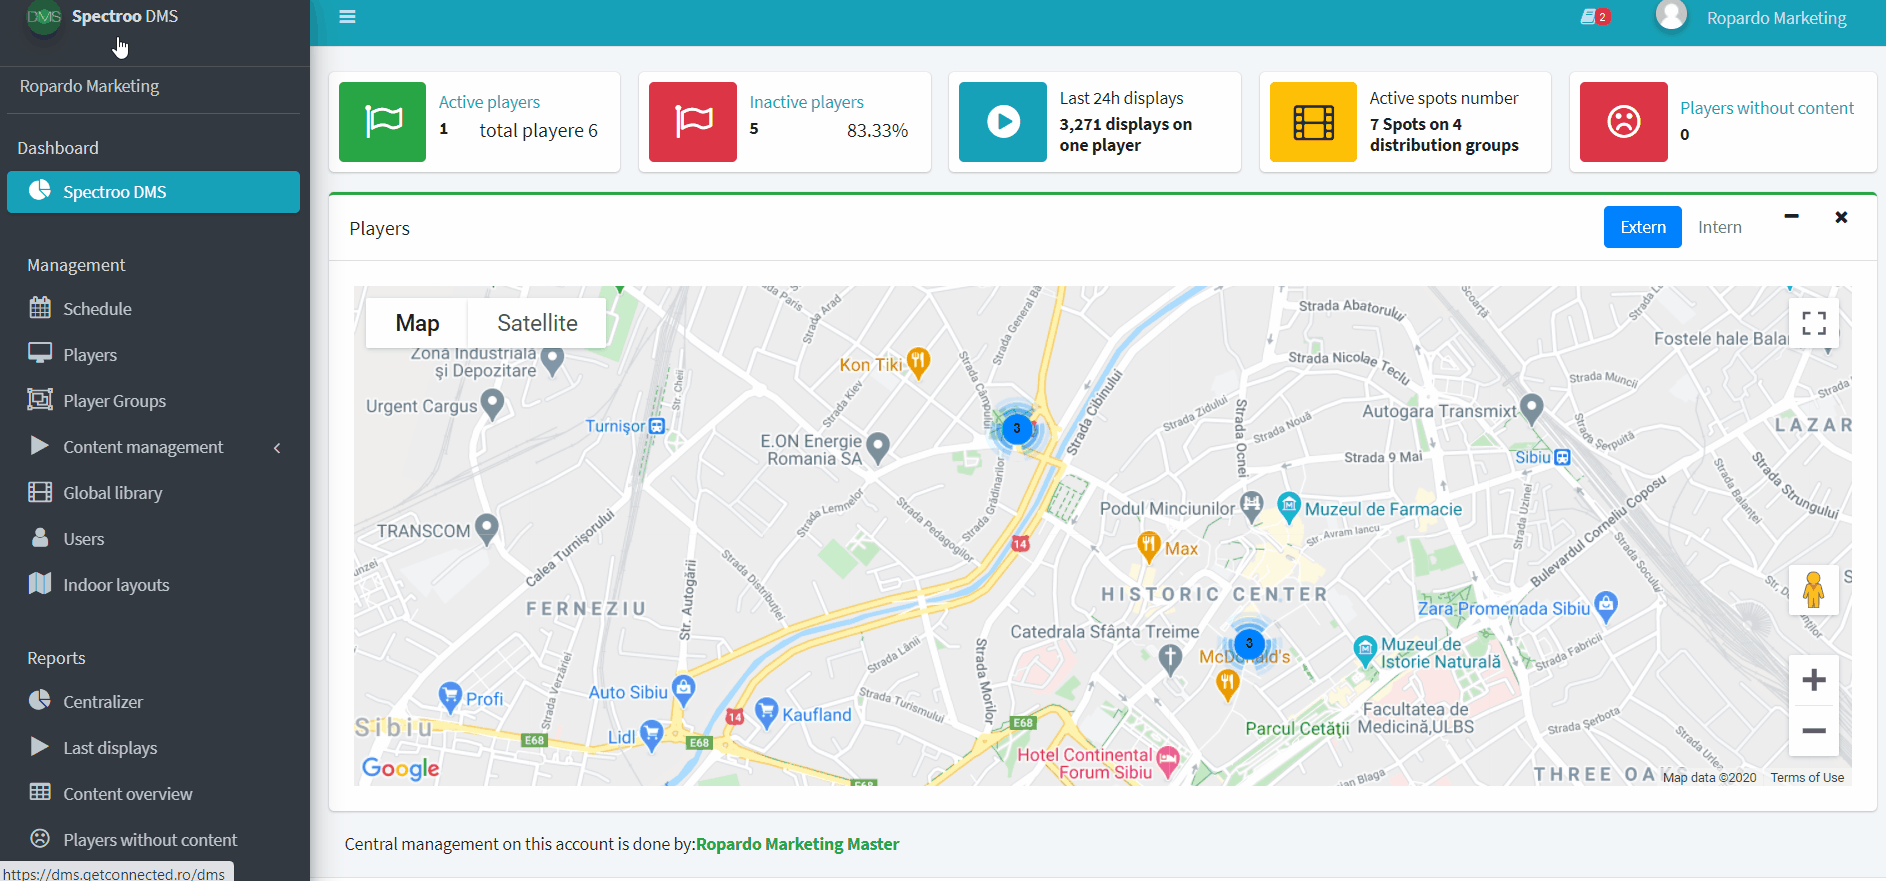Click the Global library film icon
Image resolution: width=1886 pixels, height=881 pixels.
point(40,492)
